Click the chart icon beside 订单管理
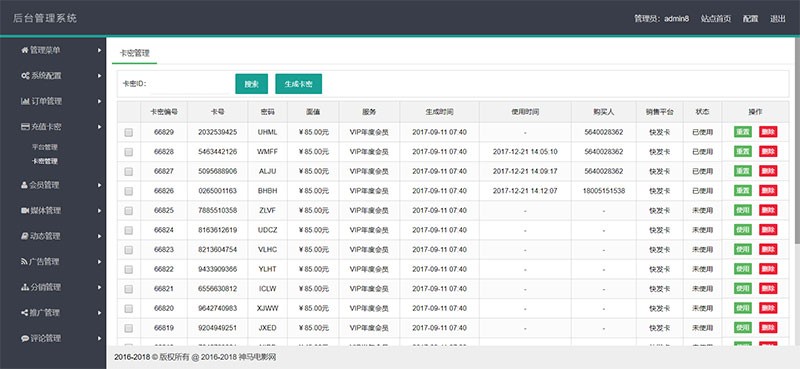 (x=25, y=101)
